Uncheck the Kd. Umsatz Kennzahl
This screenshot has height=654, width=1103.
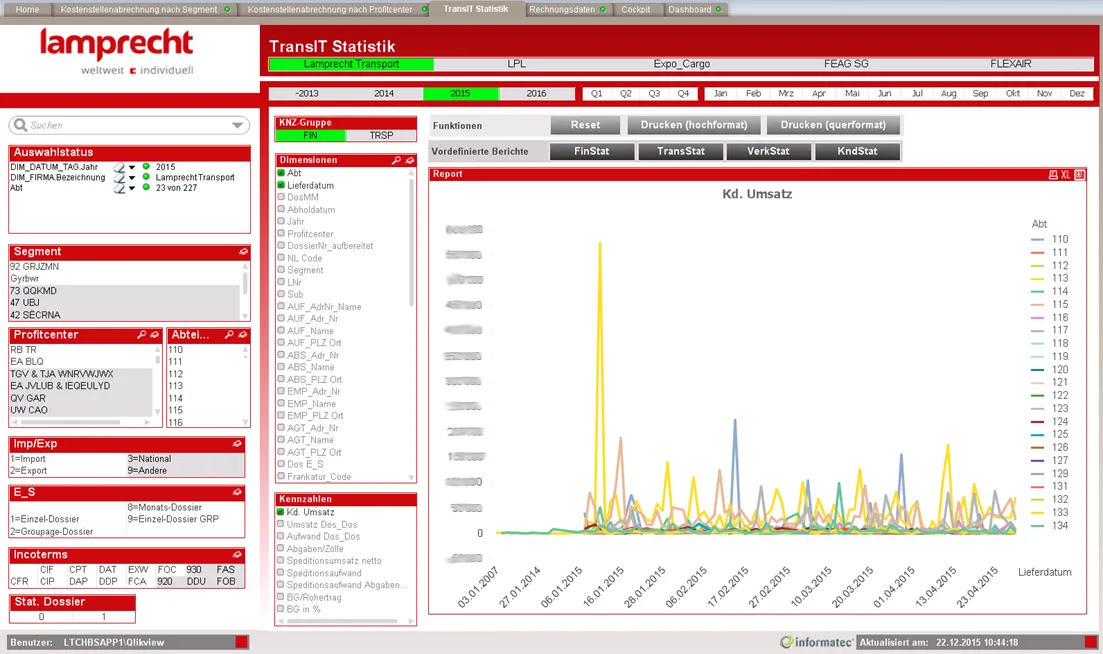point(281,512)
